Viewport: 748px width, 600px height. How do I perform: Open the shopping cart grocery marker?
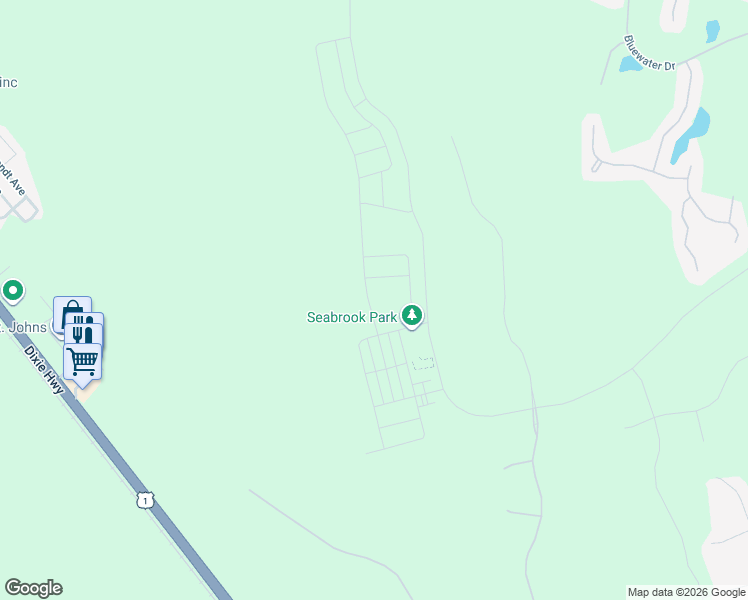point(83,363)
